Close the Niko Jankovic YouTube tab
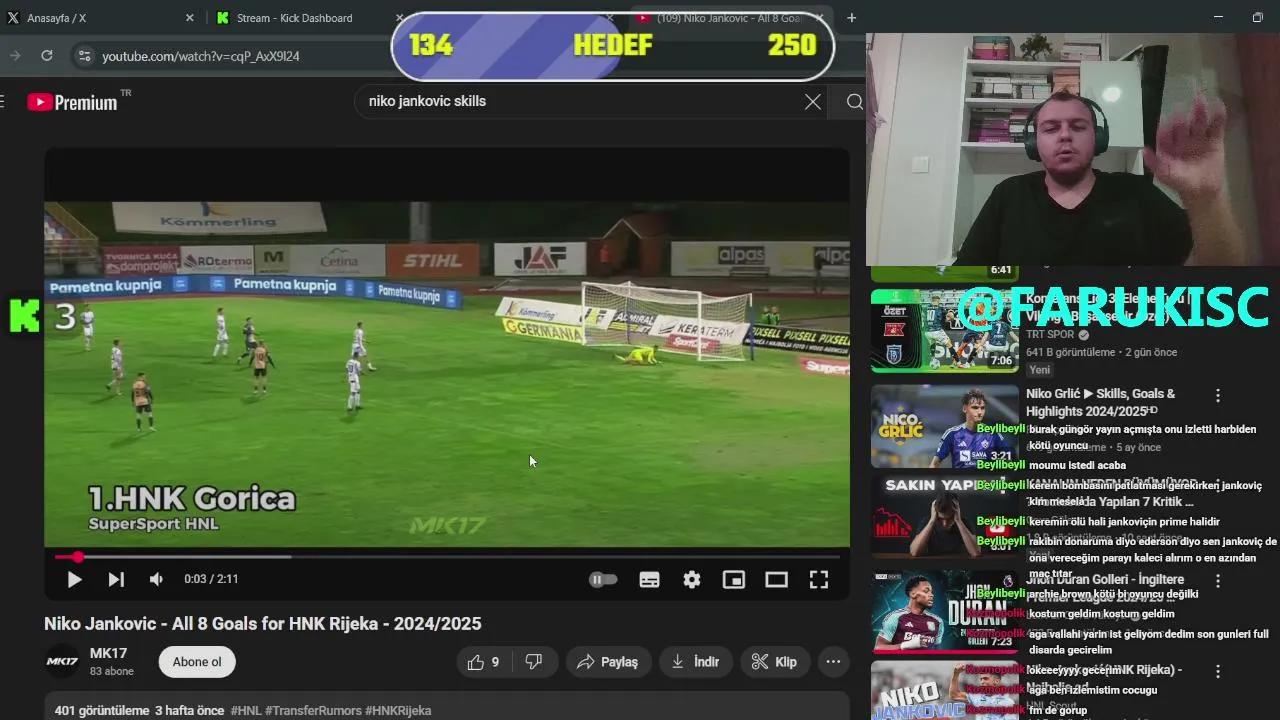Viewport: 1280px width, 720px height. pos(821,18)
